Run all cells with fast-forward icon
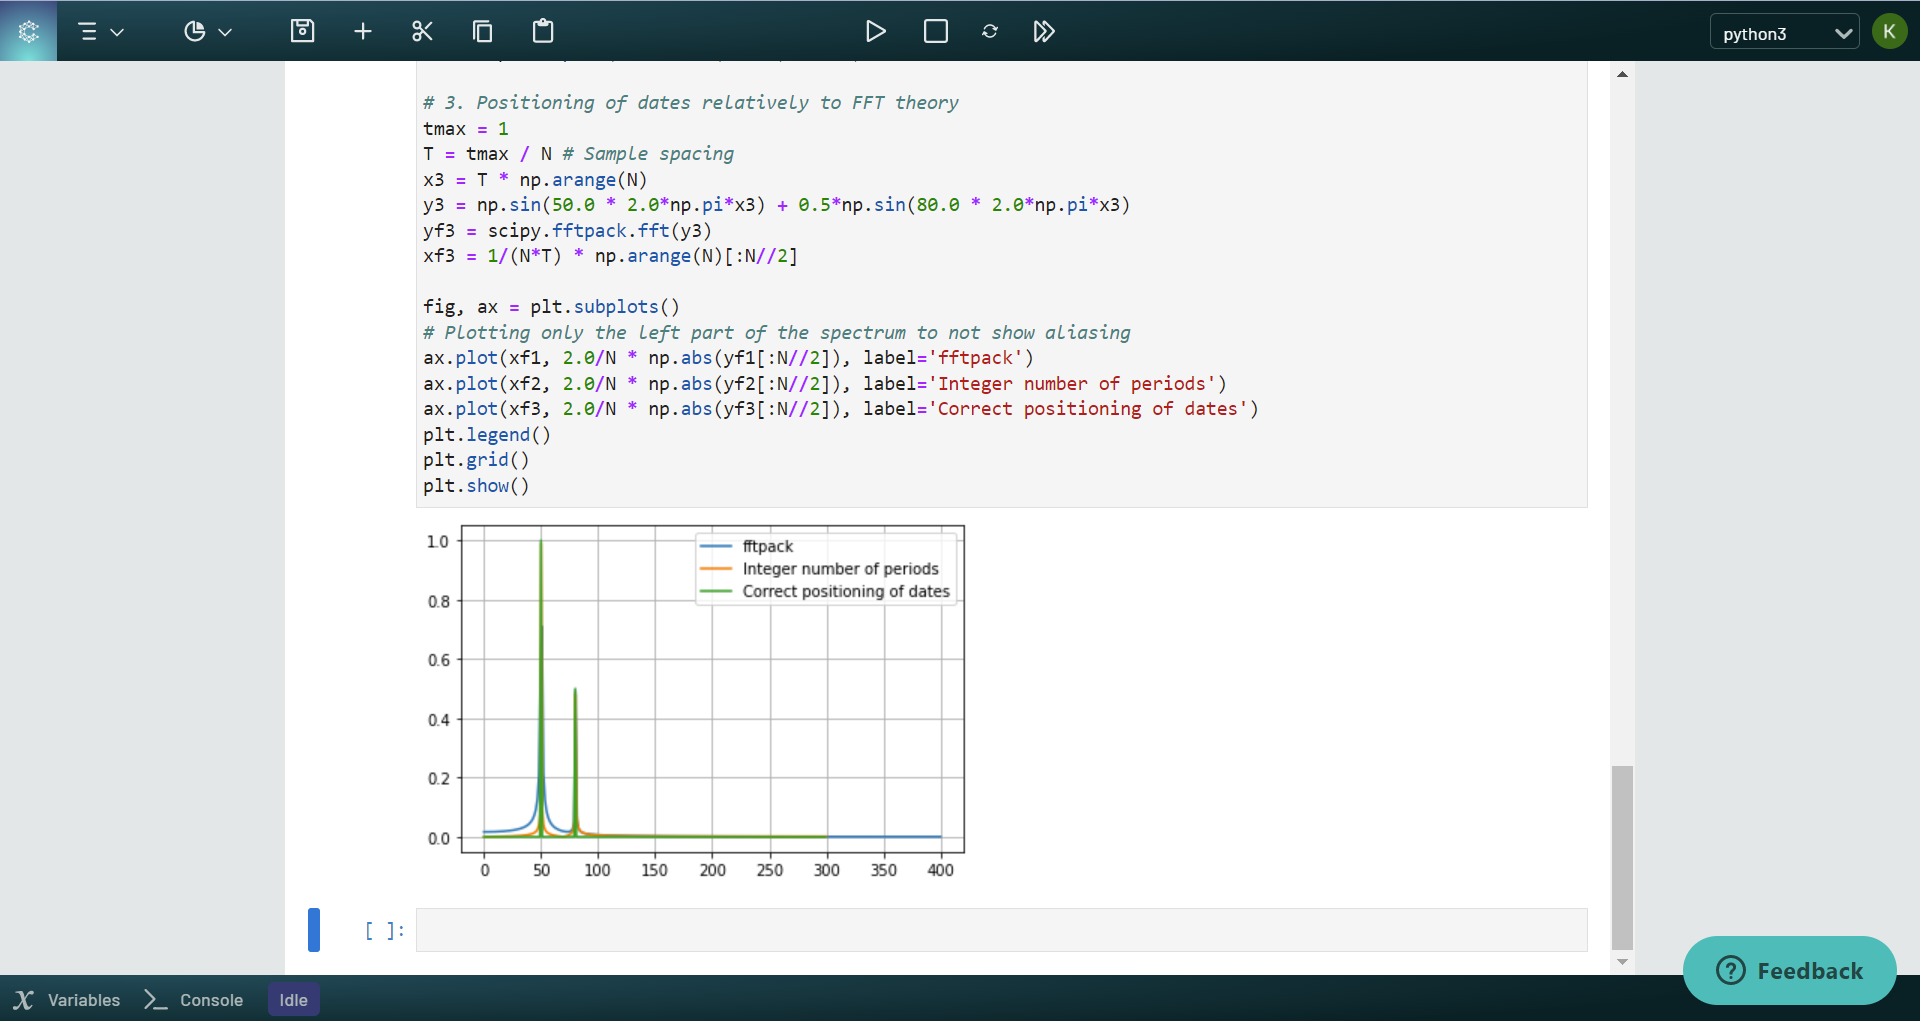1920x1021 pixels. click(x=1044, y=31)
